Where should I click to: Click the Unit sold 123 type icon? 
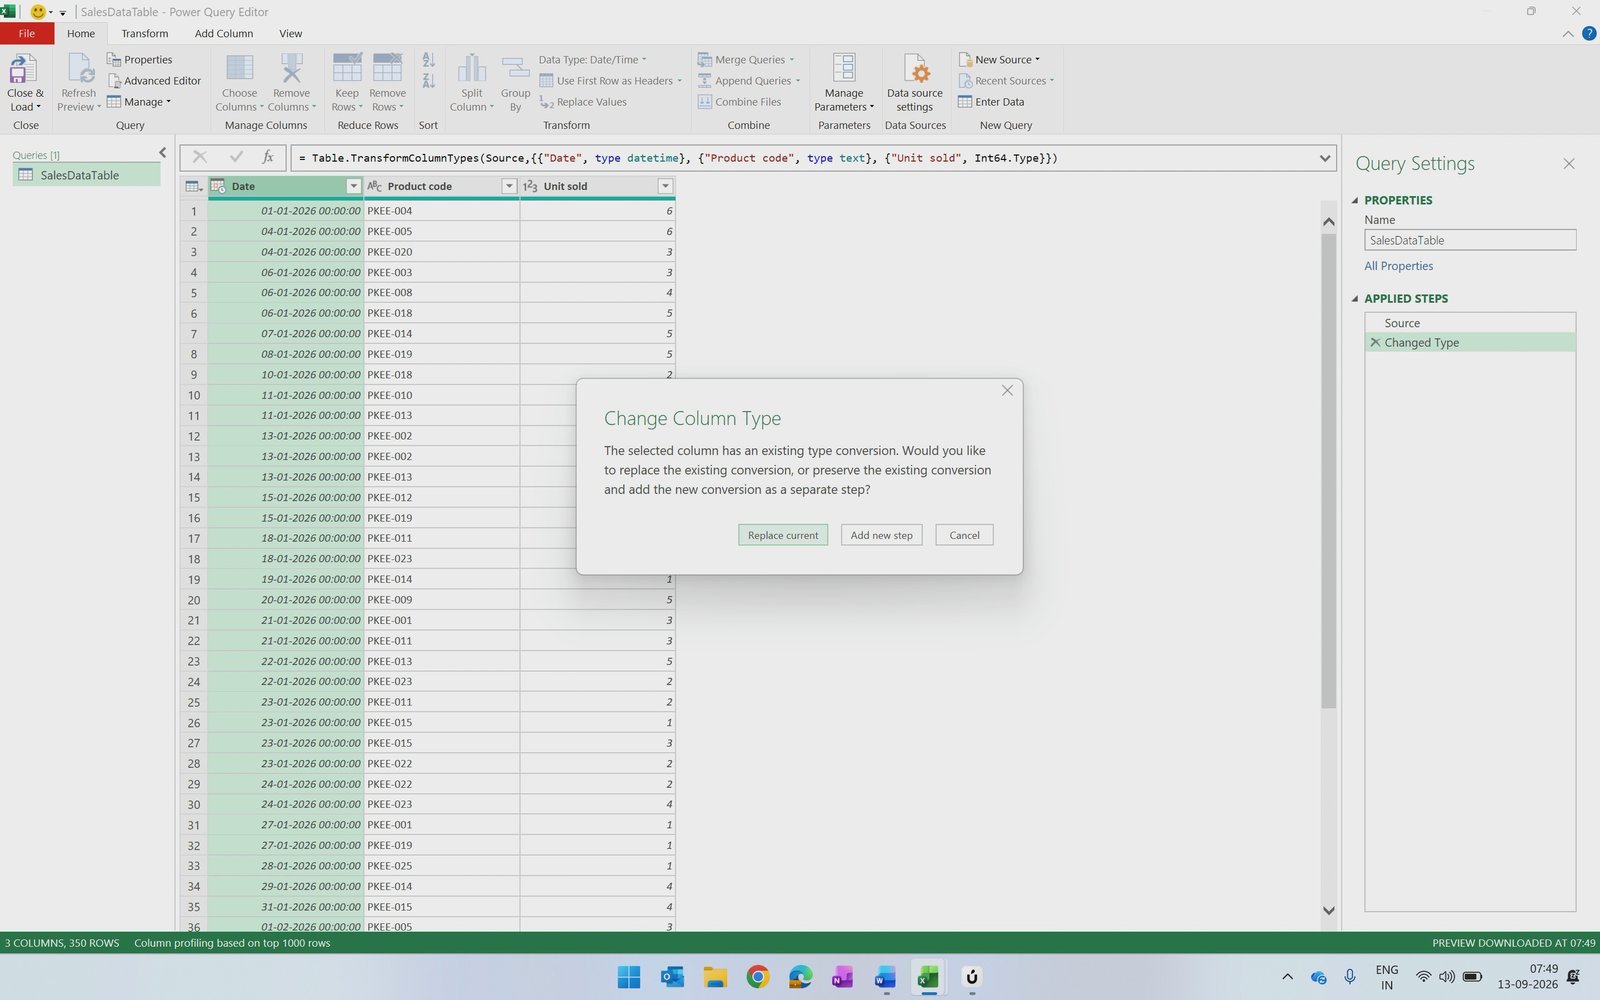[530, 186]
